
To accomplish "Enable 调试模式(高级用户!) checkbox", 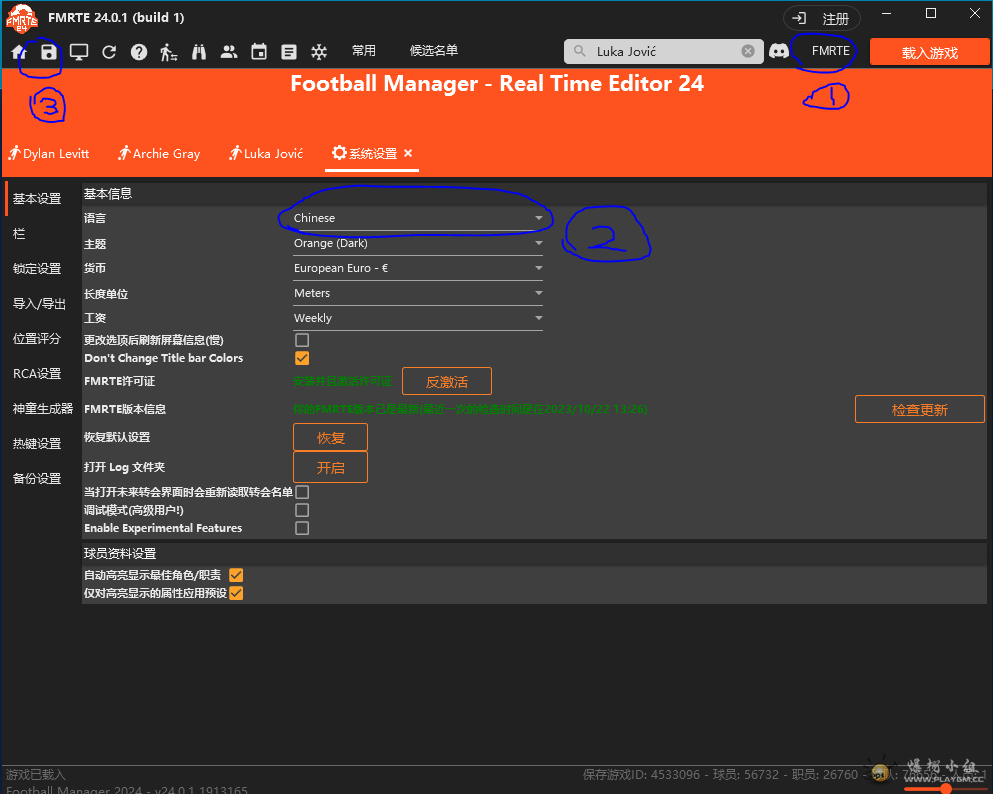I will pos(302,510).
